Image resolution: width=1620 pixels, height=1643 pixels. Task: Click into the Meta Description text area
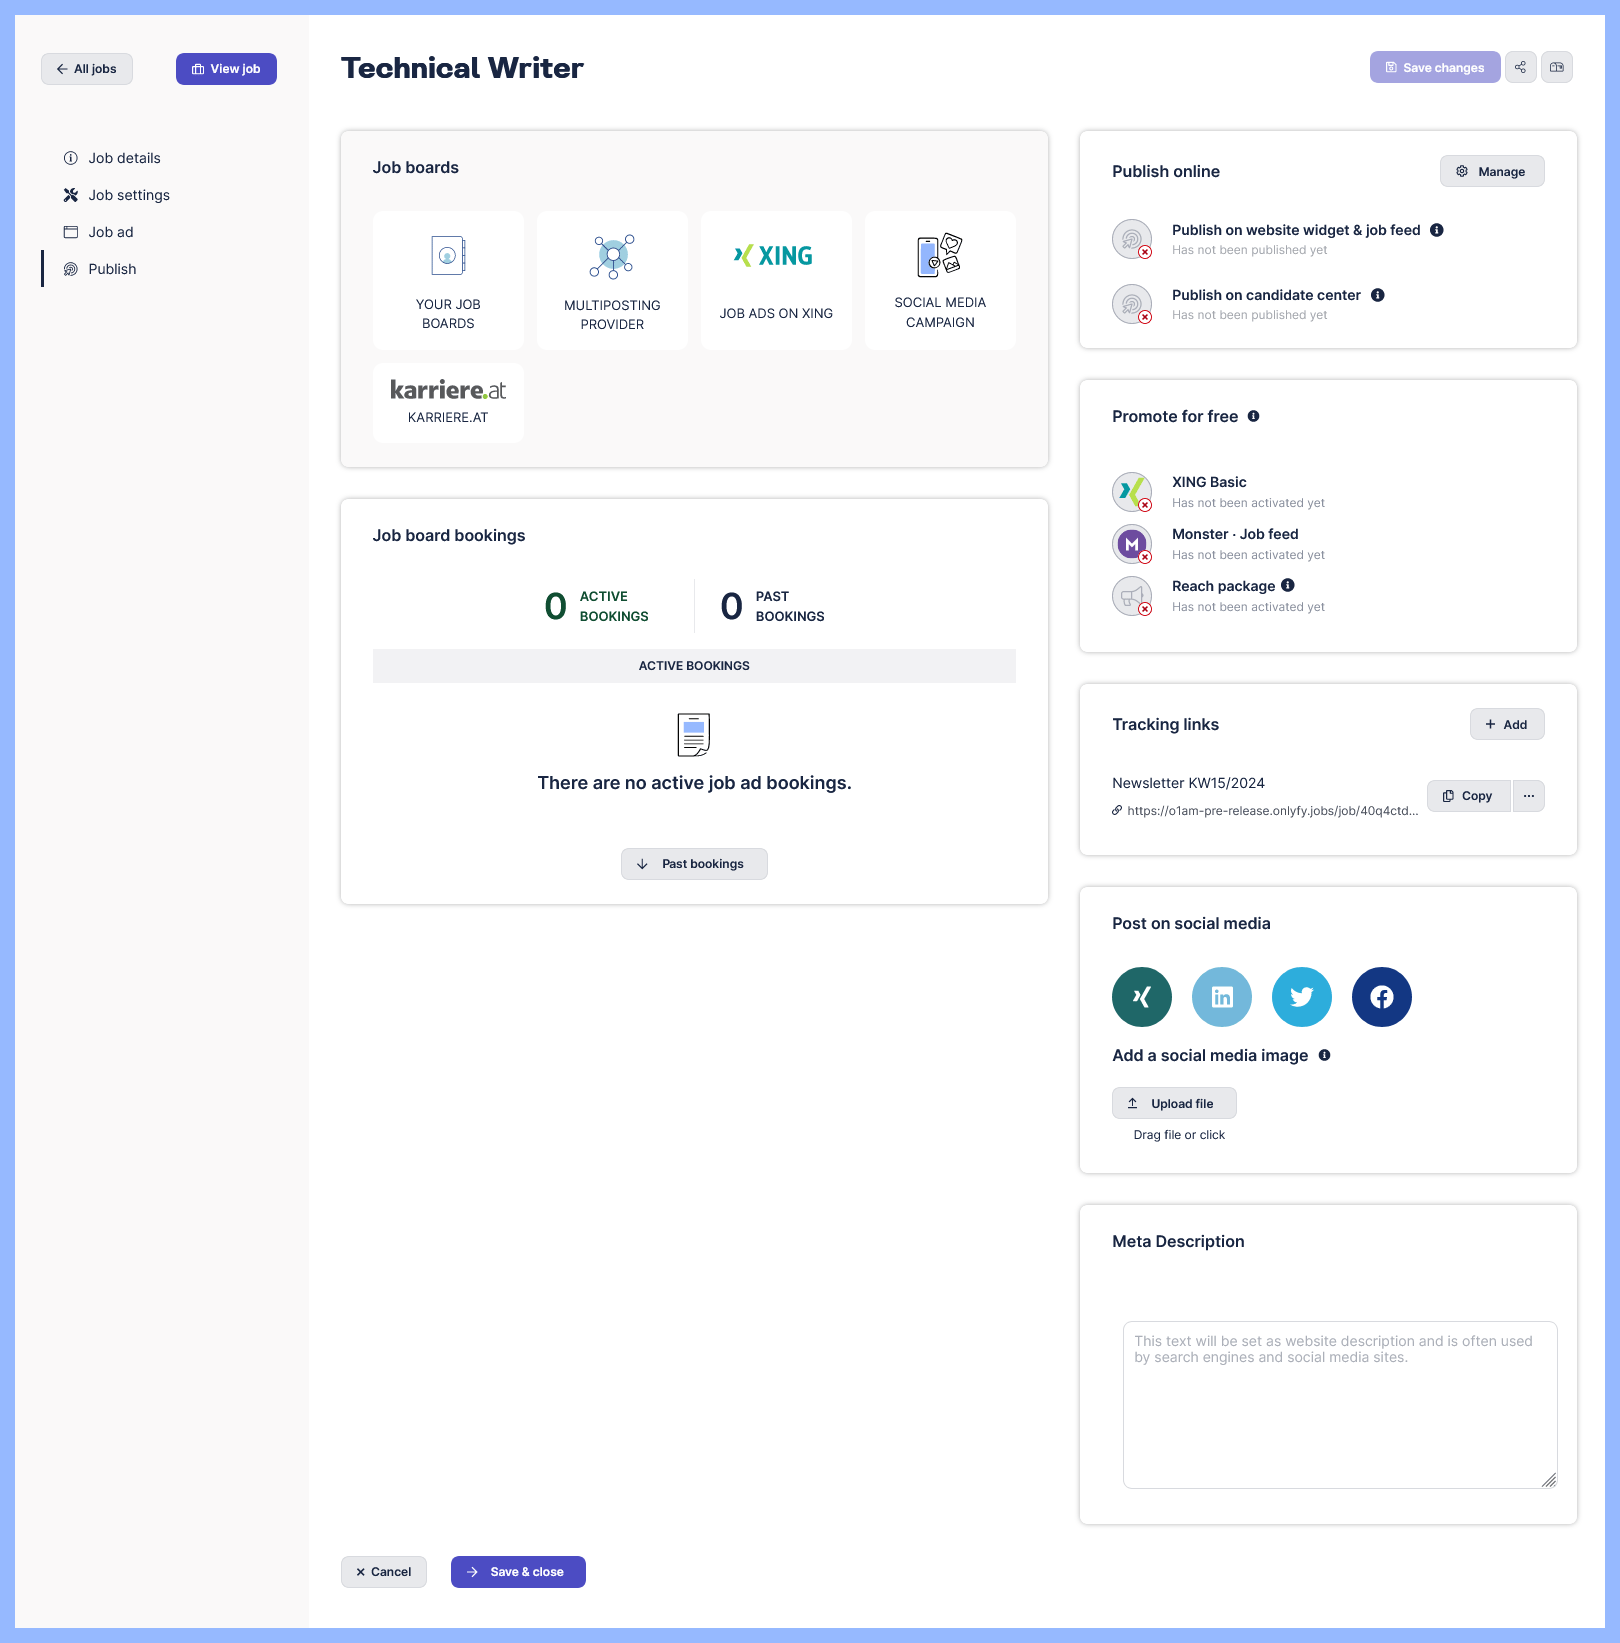click(1339, 1405)
